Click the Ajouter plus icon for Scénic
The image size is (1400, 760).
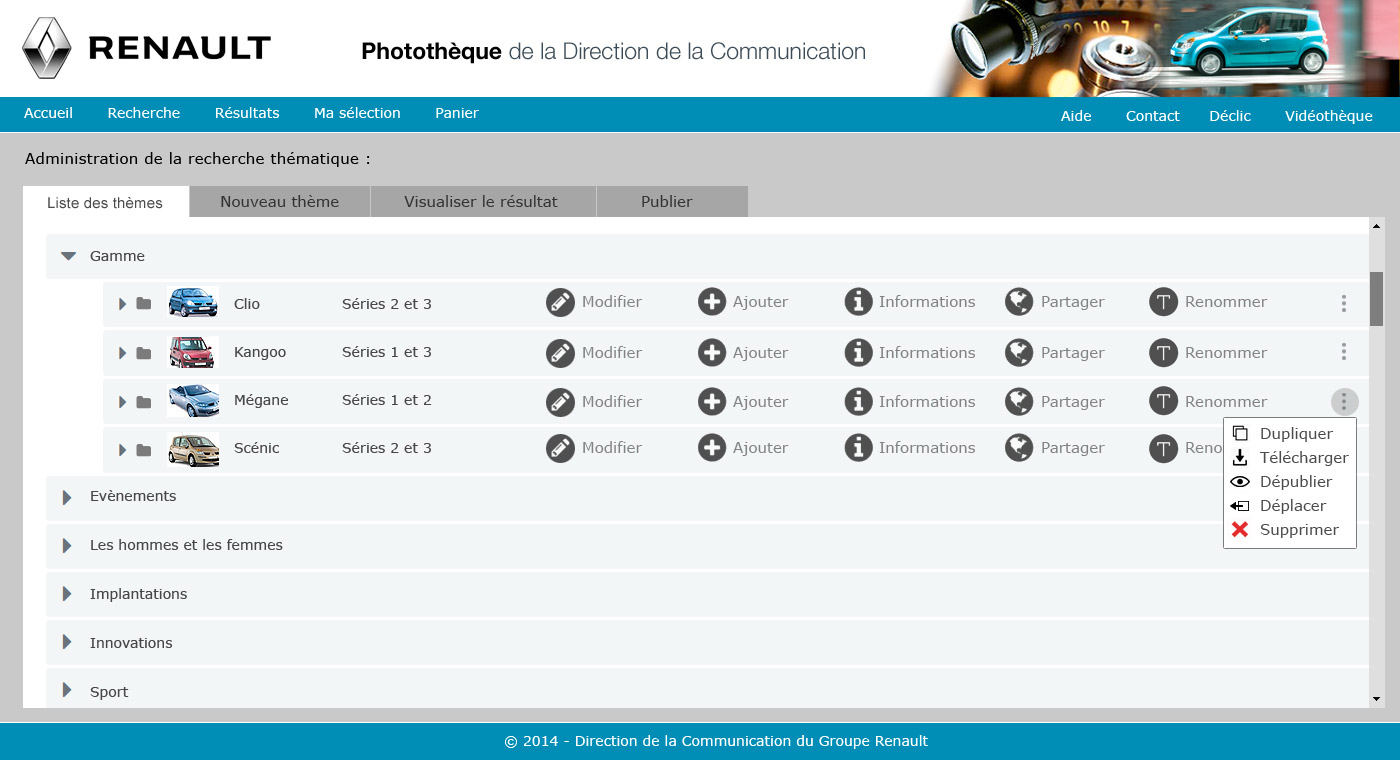pos(712,448)
